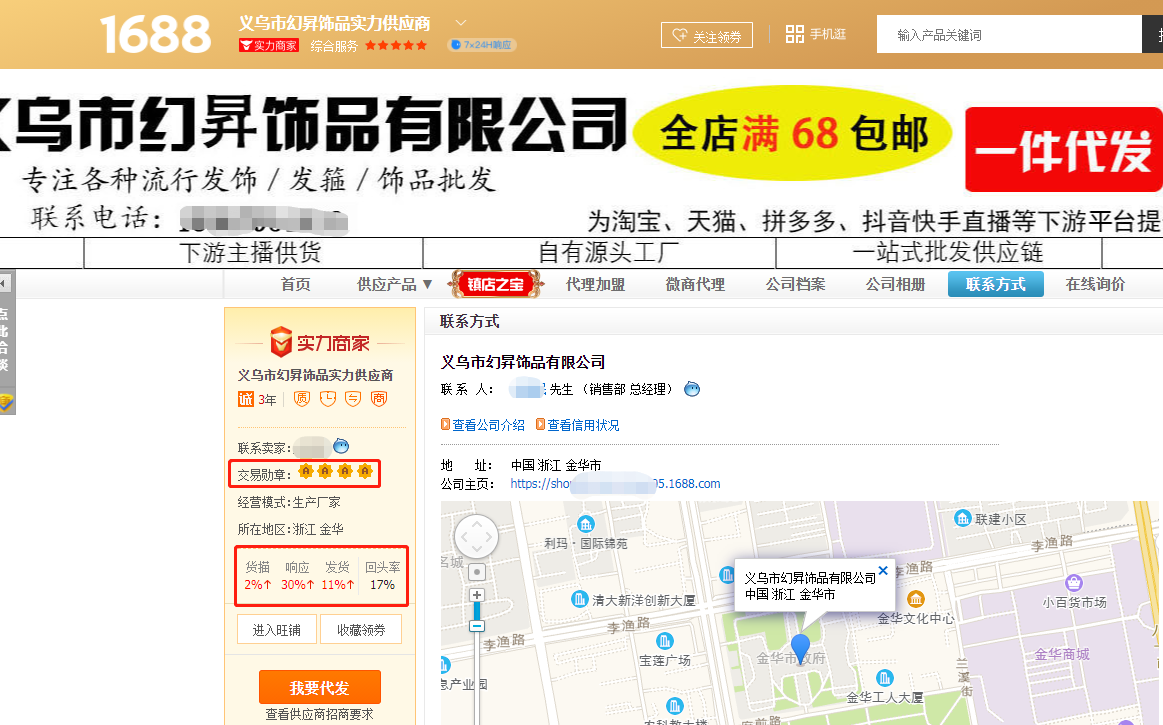The width and height of the screenshot is (1163, 725).
Task: Click the 全店满68包邮 banner badge
Action: pyautogui.click(x=794, y=134)
